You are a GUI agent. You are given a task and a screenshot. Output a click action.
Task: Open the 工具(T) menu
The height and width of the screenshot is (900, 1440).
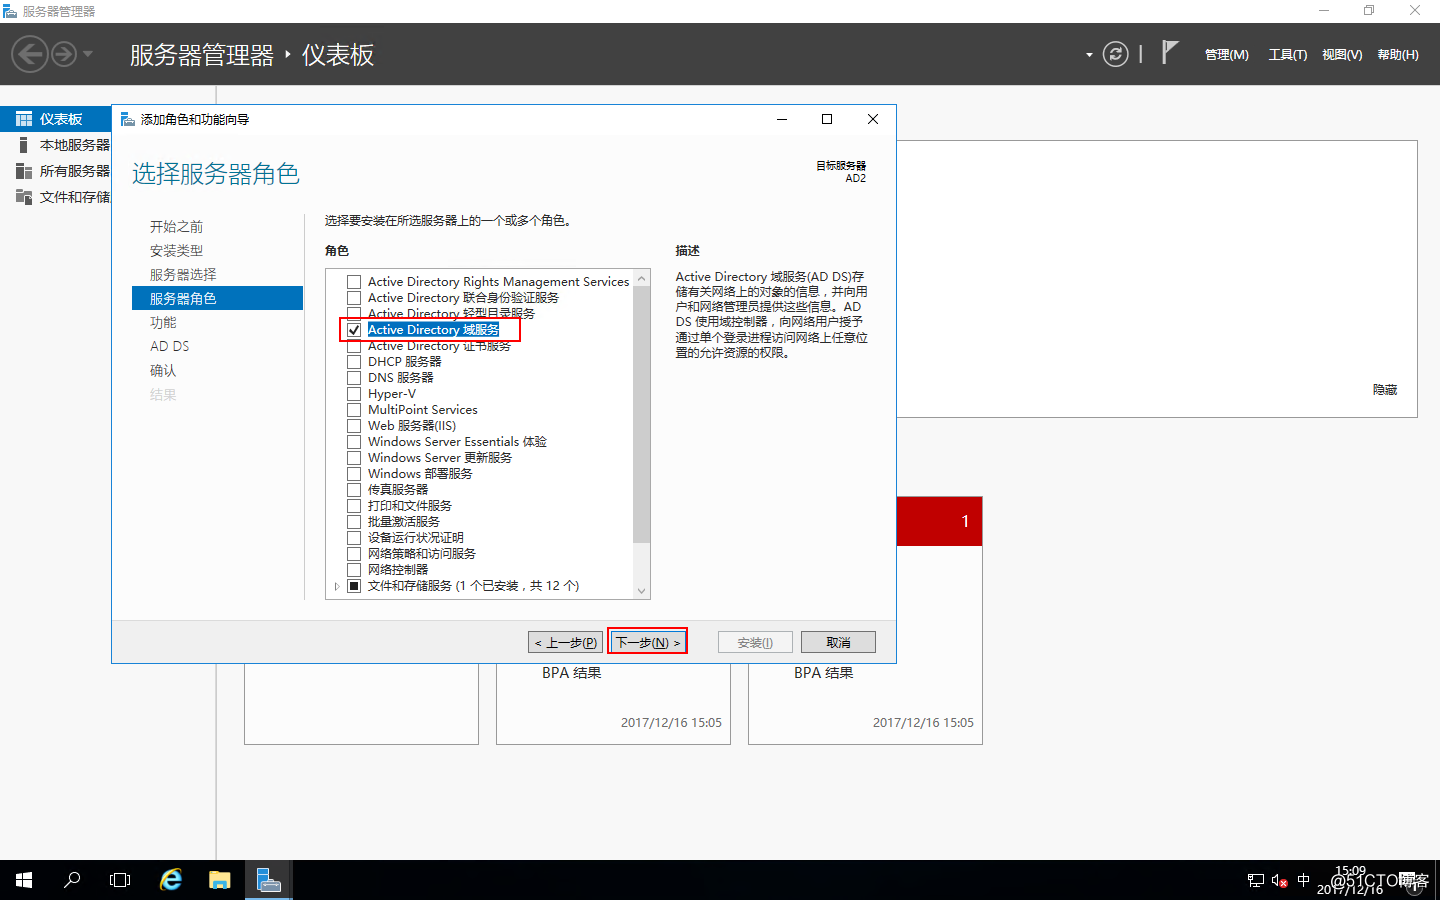pos(1288,55)
